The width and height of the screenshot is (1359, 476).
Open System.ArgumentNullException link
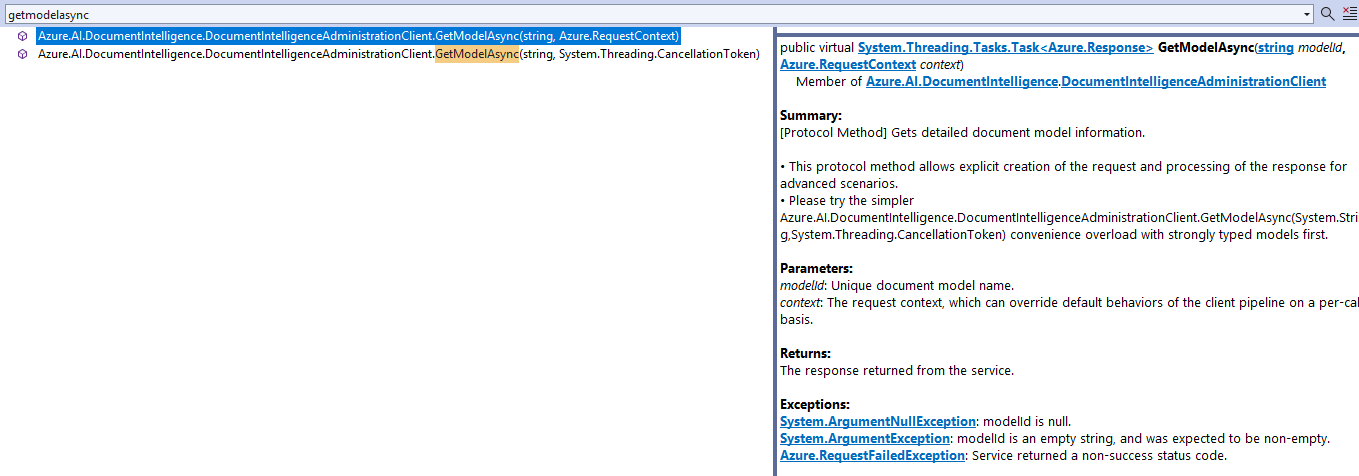[877, 421]
